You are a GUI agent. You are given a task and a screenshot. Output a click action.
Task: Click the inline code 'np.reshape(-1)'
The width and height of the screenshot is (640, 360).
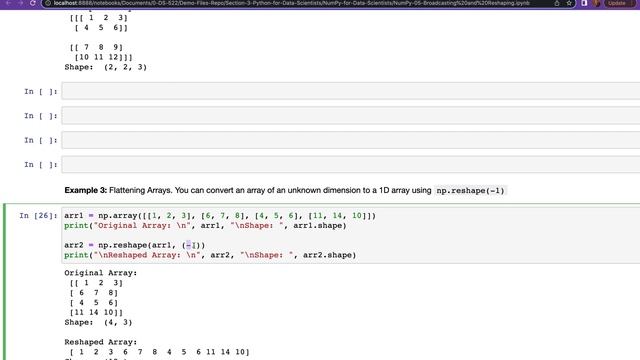click(470, 191)
